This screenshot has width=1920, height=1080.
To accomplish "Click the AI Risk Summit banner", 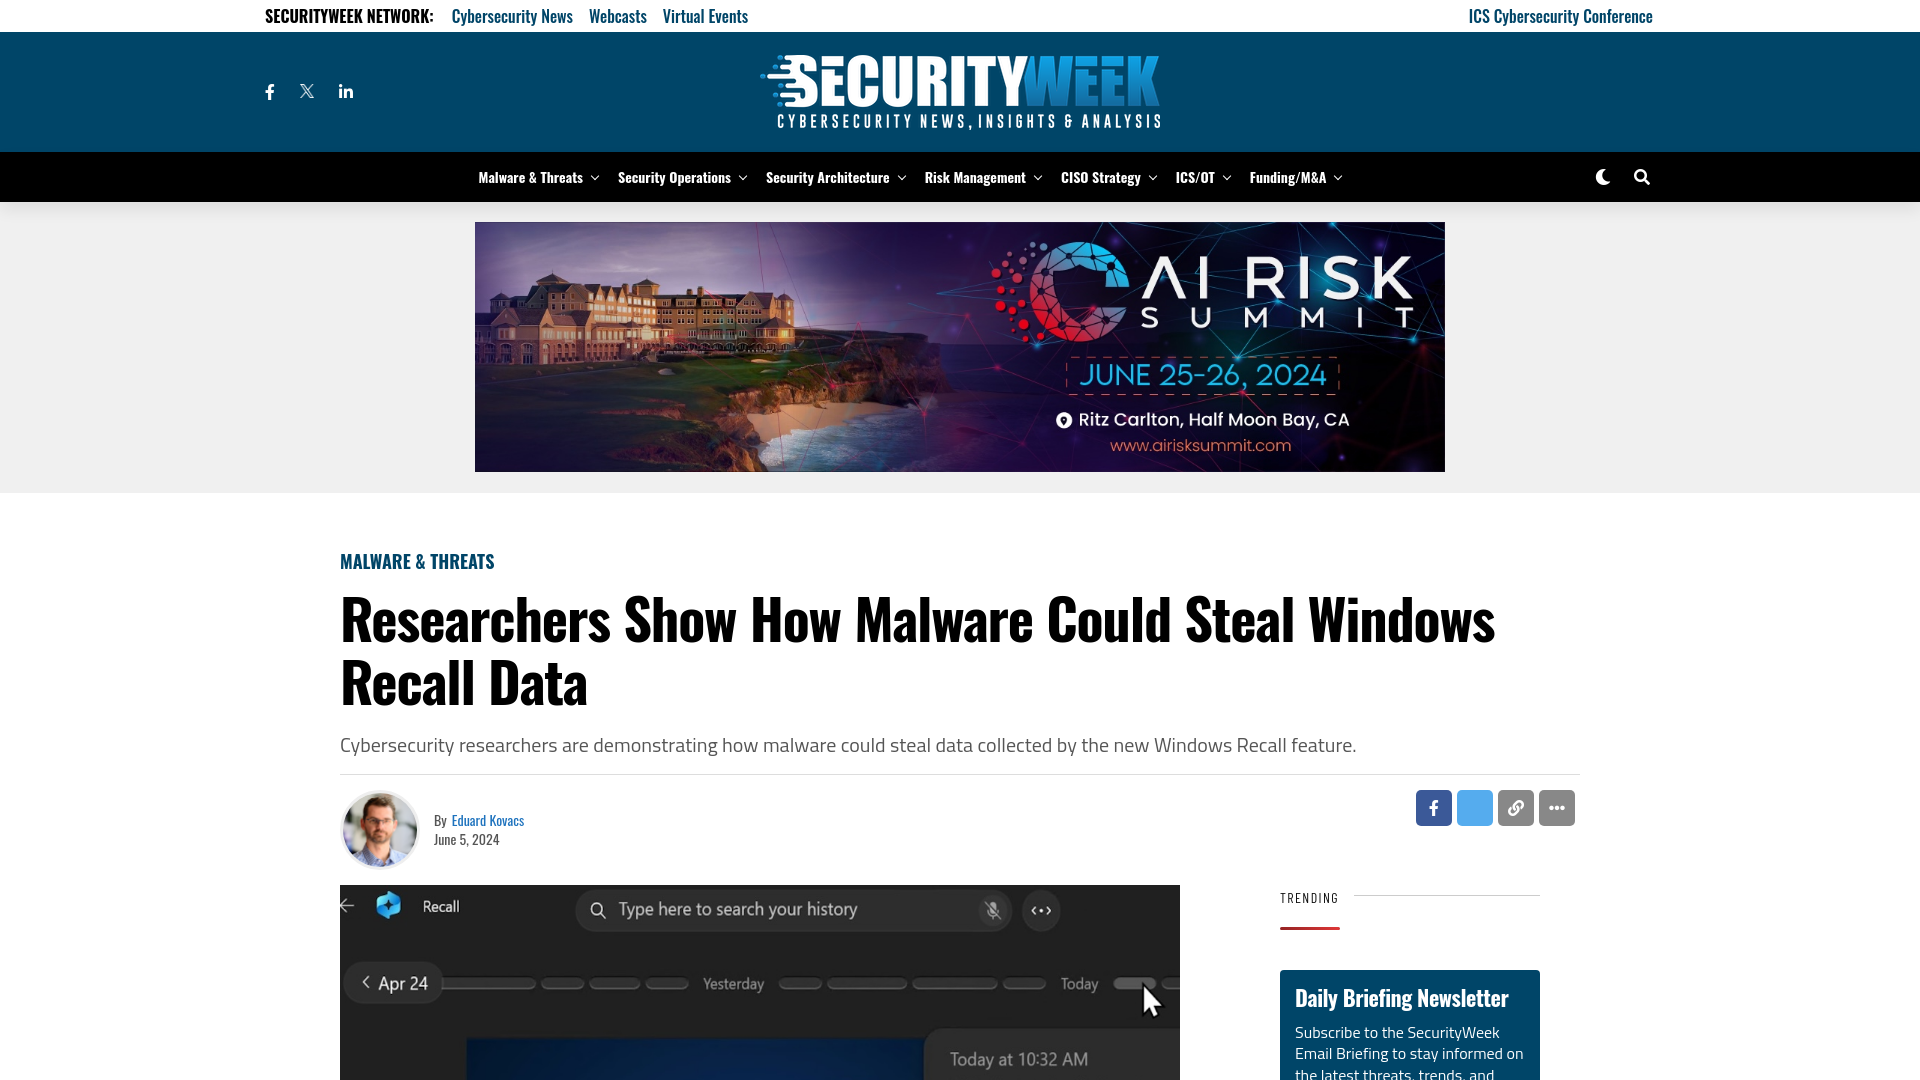I will click(x=959, y=347).
